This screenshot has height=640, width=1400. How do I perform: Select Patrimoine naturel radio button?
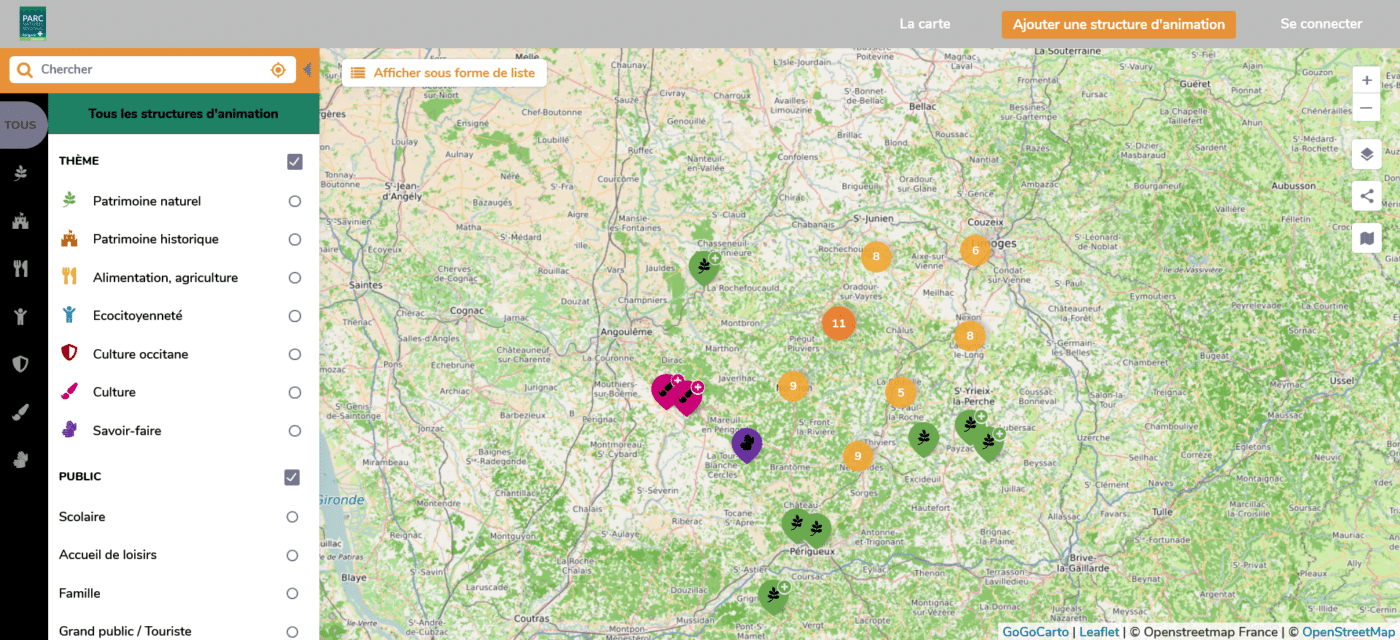click(x=295, y=201)
